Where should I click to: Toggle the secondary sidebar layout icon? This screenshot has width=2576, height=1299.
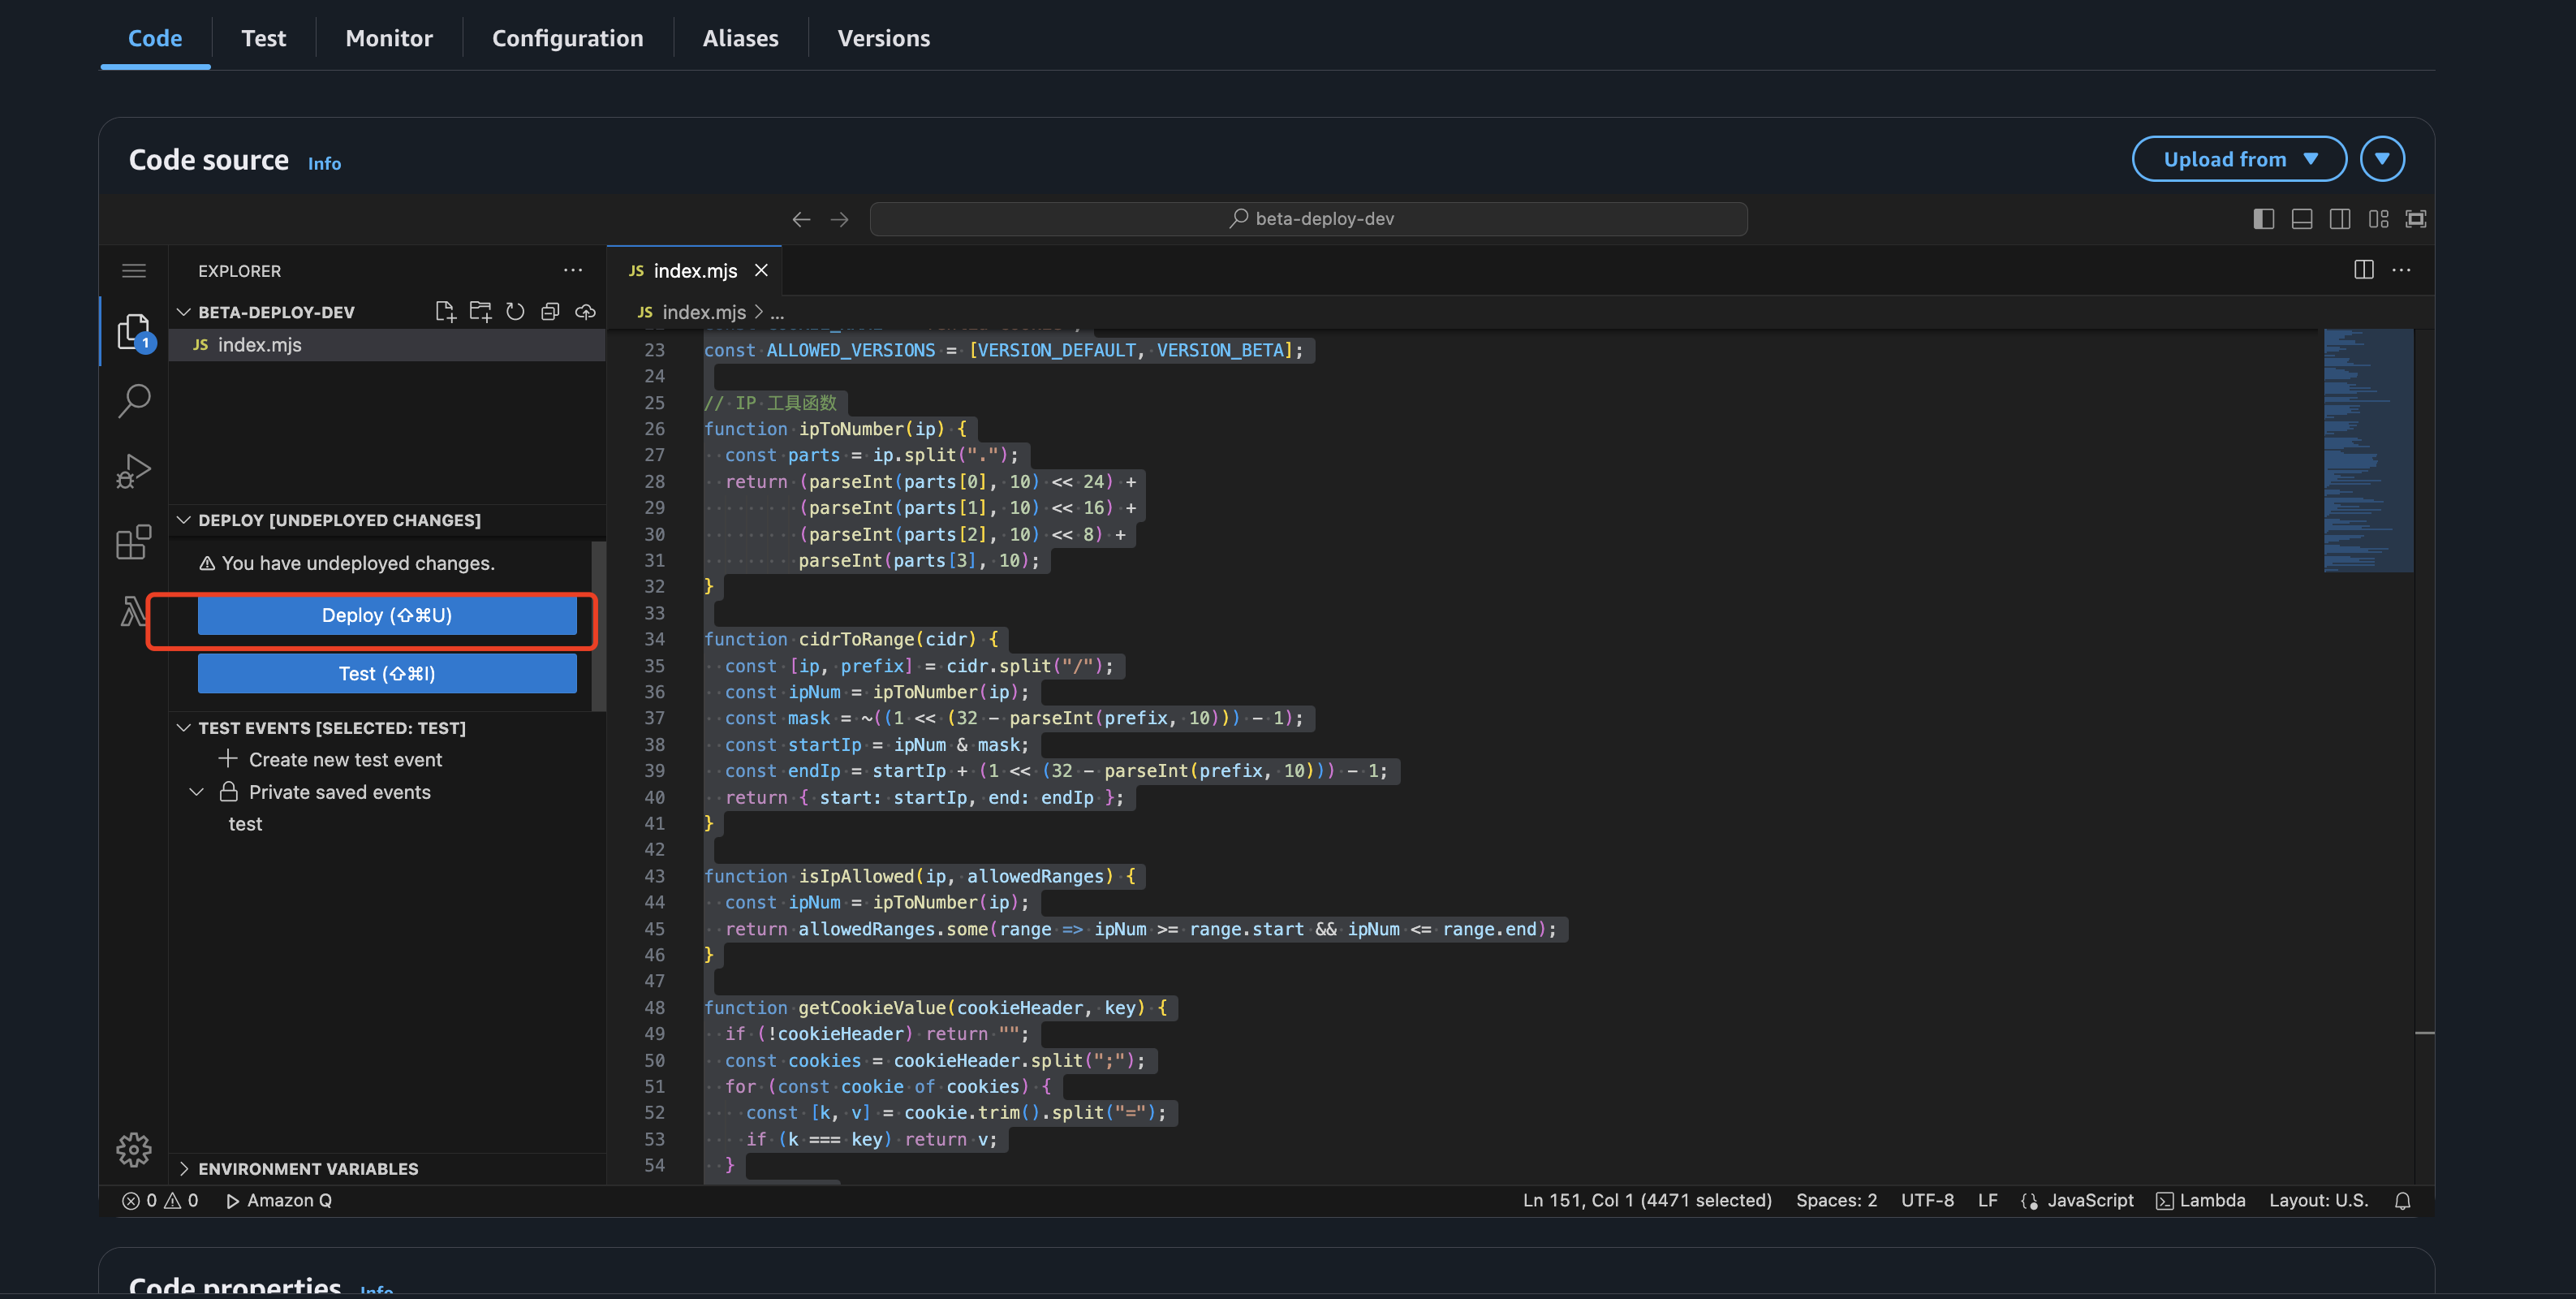click(x=2339, y=219)
